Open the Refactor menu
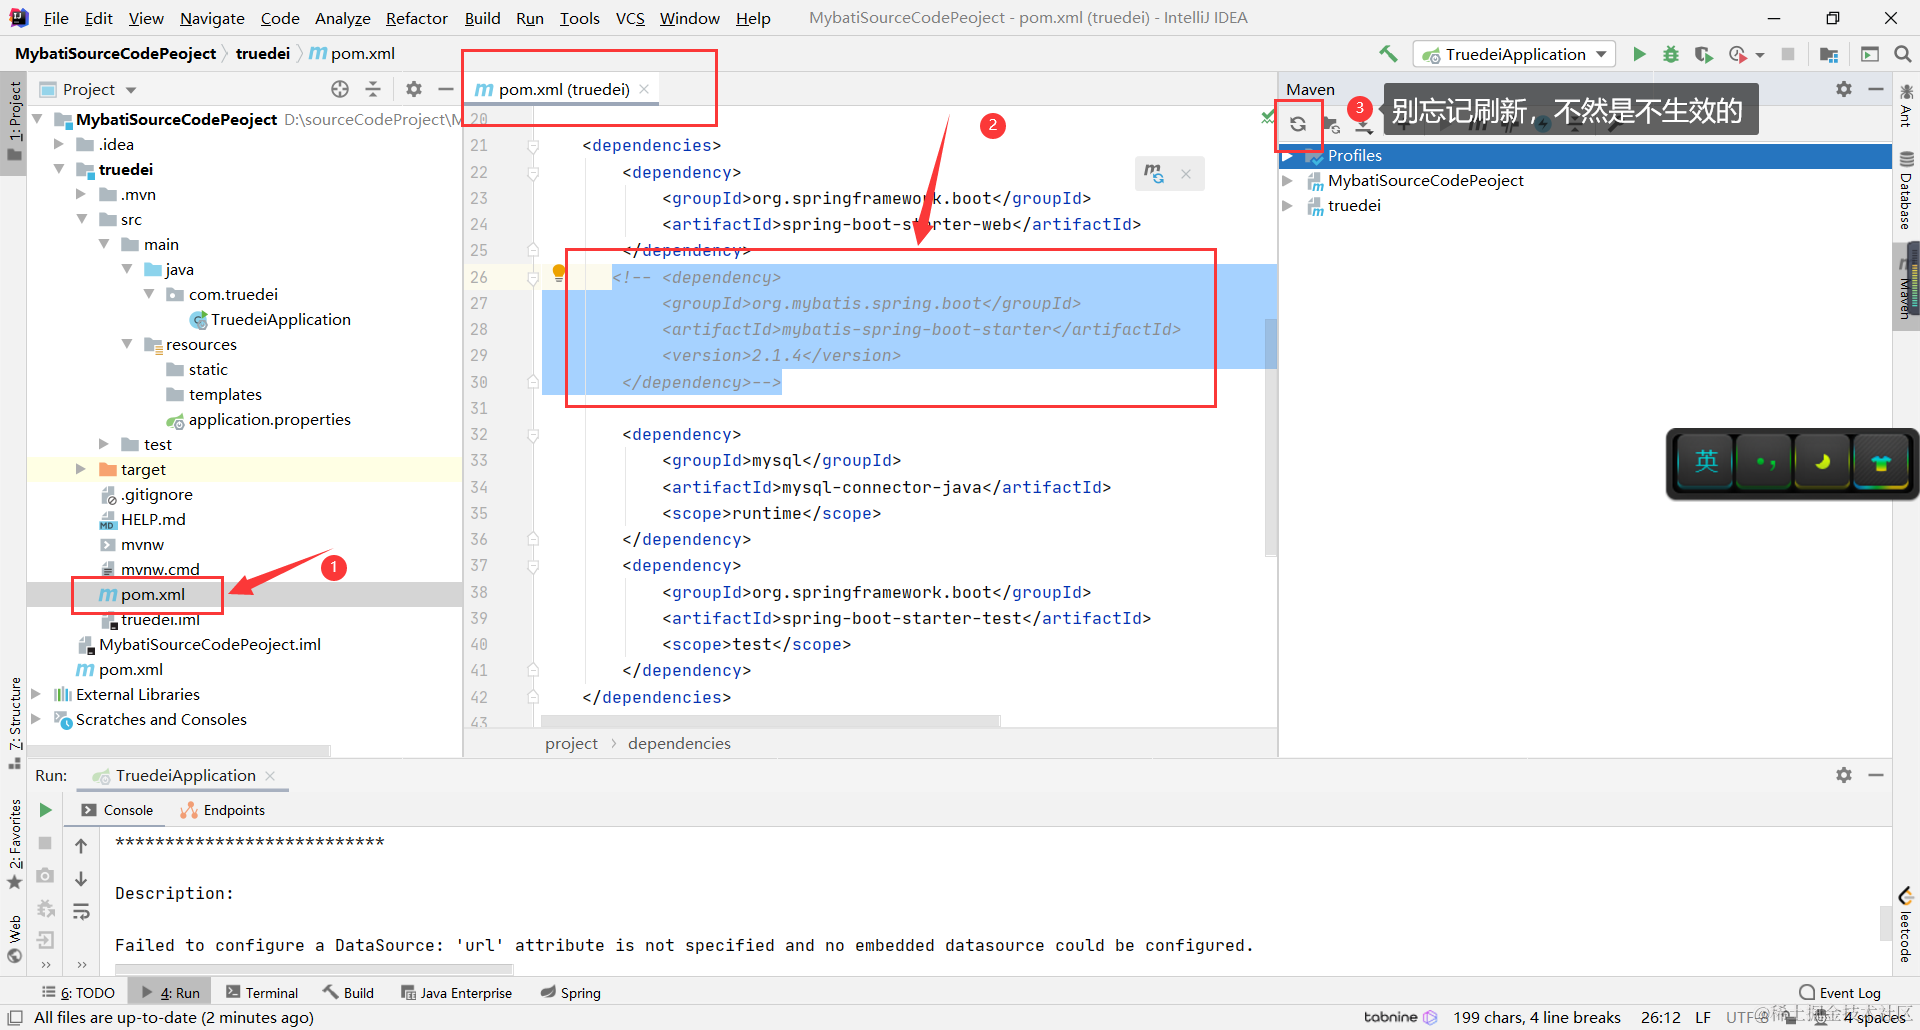Image resolution: width=1920 pixels, height=1030 pixels. coord(416,18)
